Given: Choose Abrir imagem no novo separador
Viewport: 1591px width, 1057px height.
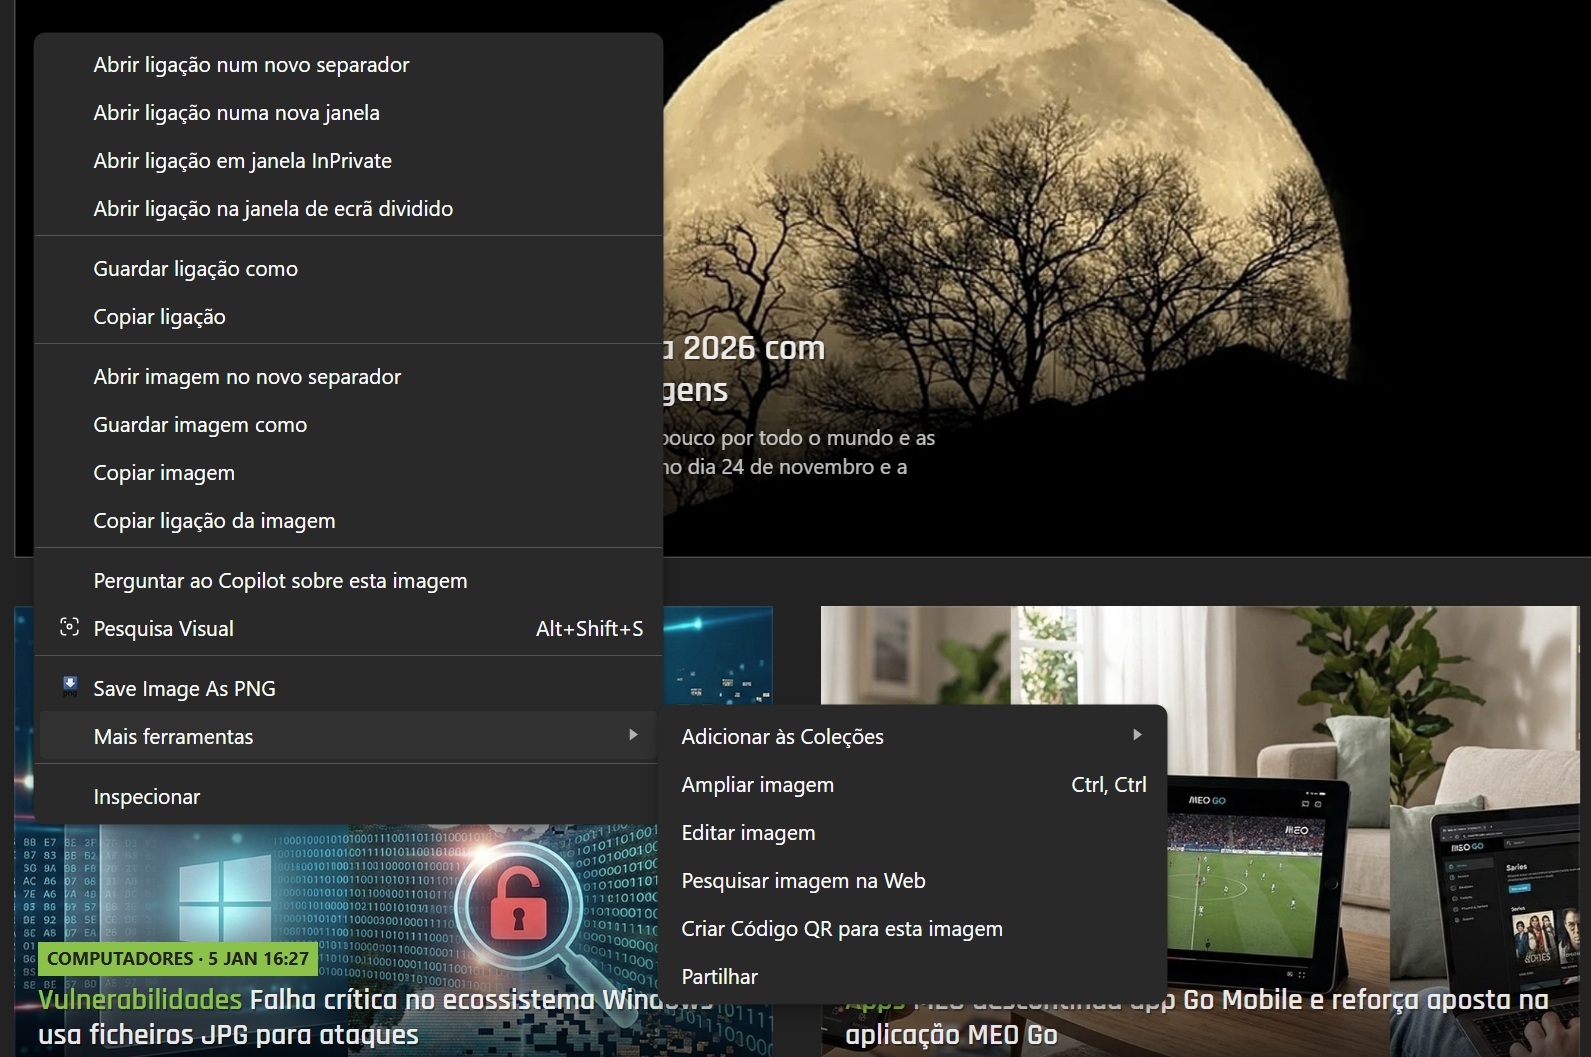Looking at the screenshot, I should click(247, 377).
